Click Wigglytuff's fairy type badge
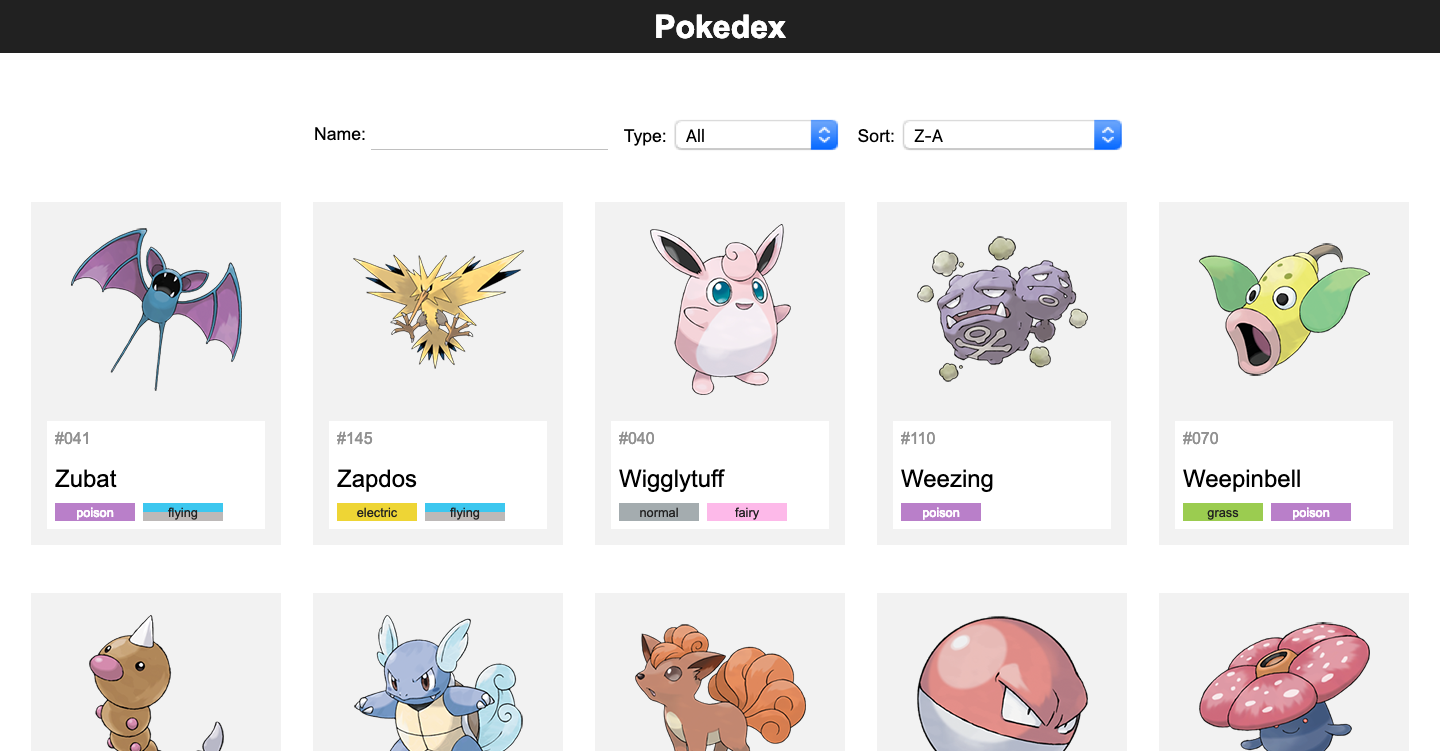The width and height of the screenshot is (1440, 751). (747, 512)
